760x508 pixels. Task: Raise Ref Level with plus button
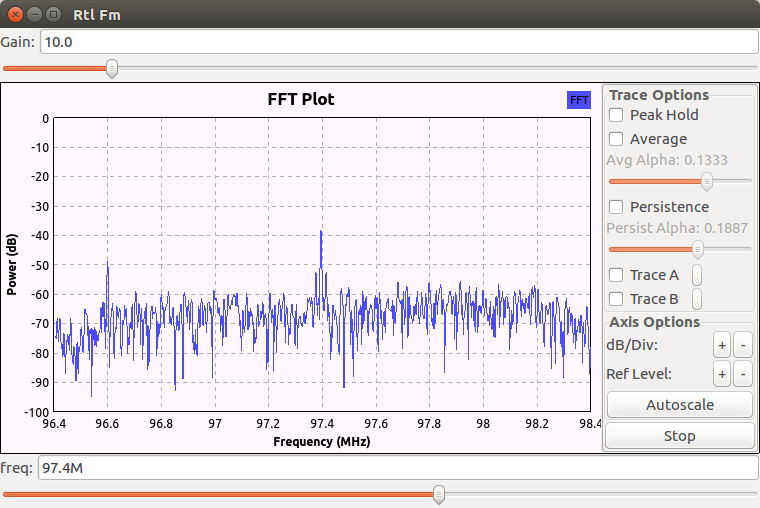(x=722, y=374)
